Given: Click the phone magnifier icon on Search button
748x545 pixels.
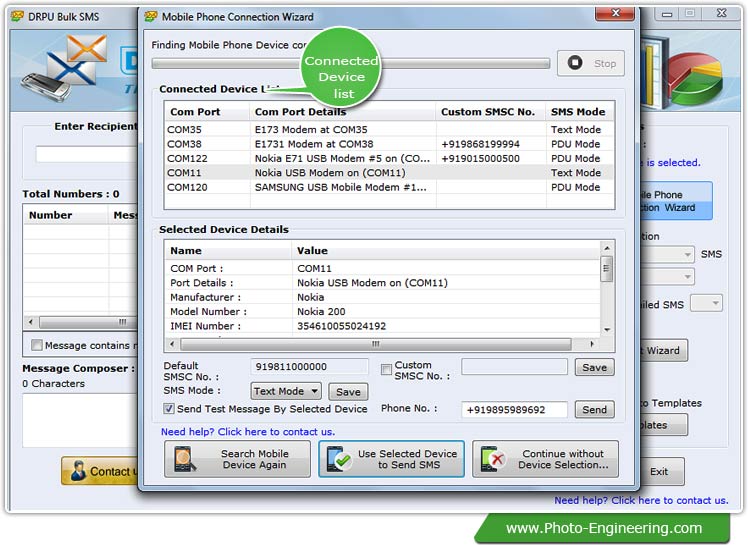Looking at the screenshot, I should (x=185, y=459).
